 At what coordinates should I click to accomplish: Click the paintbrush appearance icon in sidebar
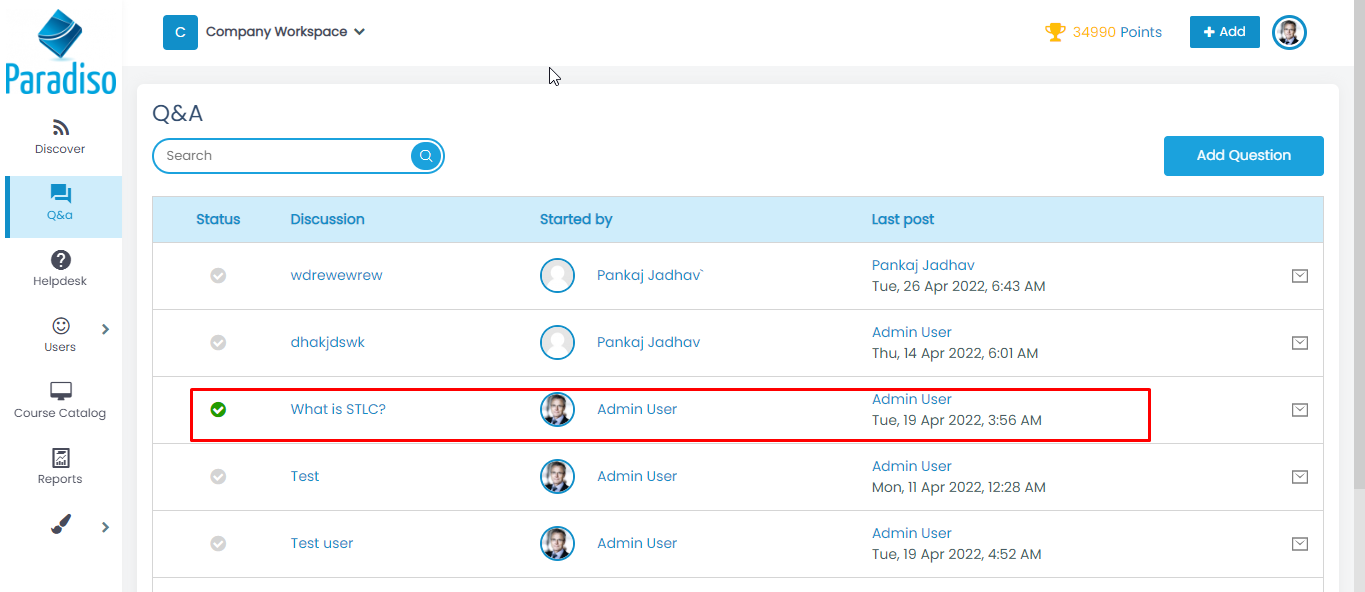pos(60,524)
